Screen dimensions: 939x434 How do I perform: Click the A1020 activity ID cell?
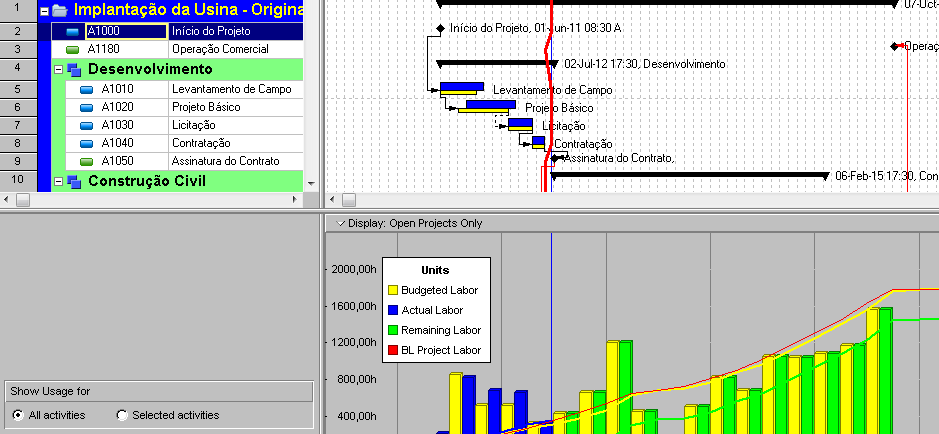[x=117, y=107]
